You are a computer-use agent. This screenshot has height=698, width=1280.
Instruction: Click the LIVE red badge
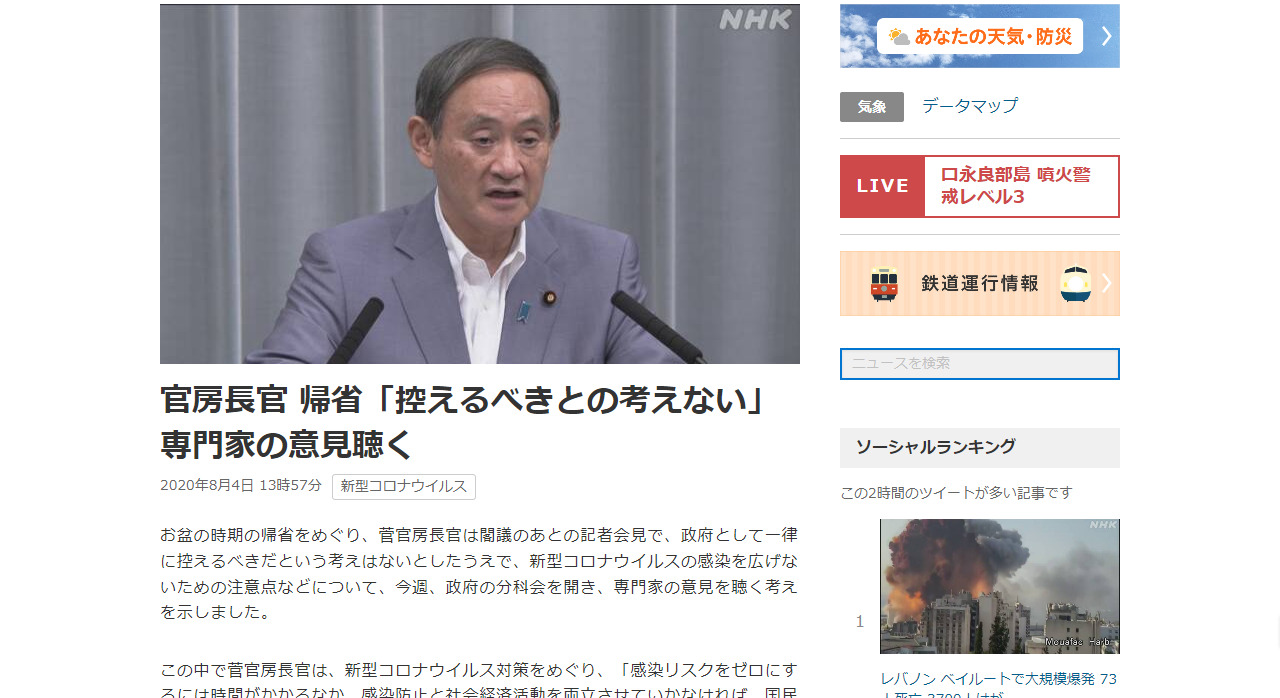tap(882, 186)
